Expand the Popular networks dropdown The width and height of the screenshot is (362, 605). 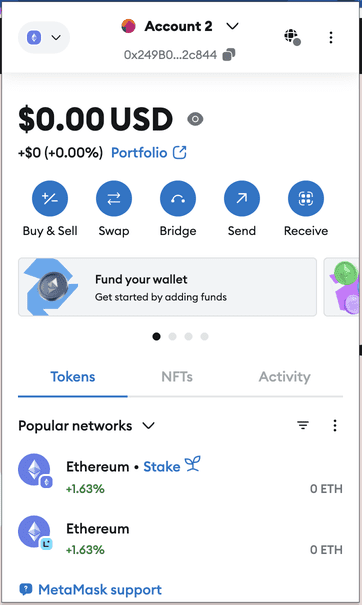point(86,426)
